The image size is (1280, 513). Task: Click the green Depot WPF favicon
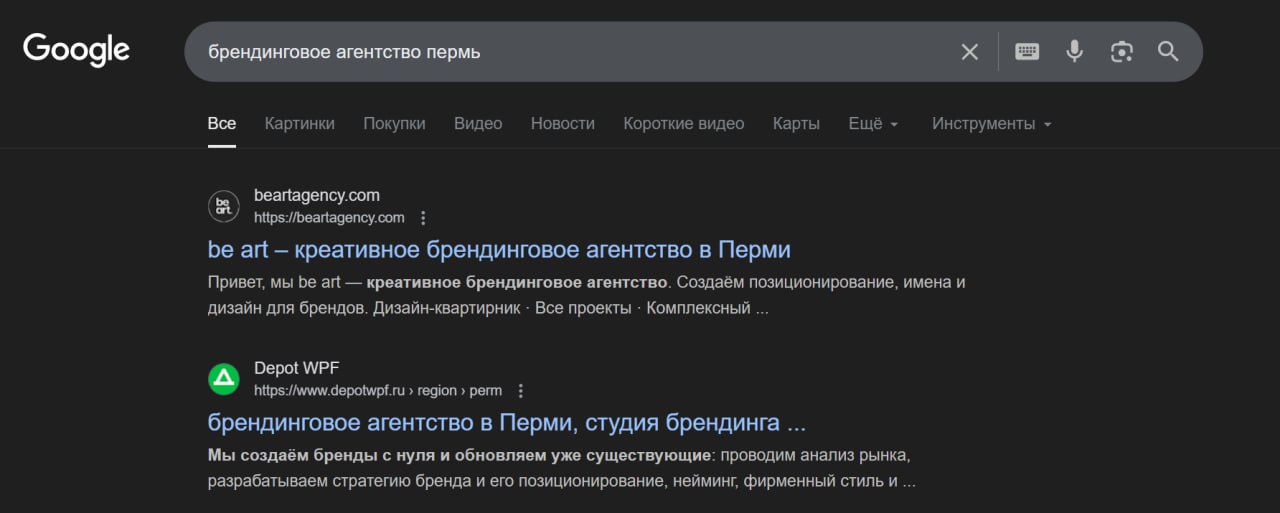pyautogui.click(x=224, y=379)
